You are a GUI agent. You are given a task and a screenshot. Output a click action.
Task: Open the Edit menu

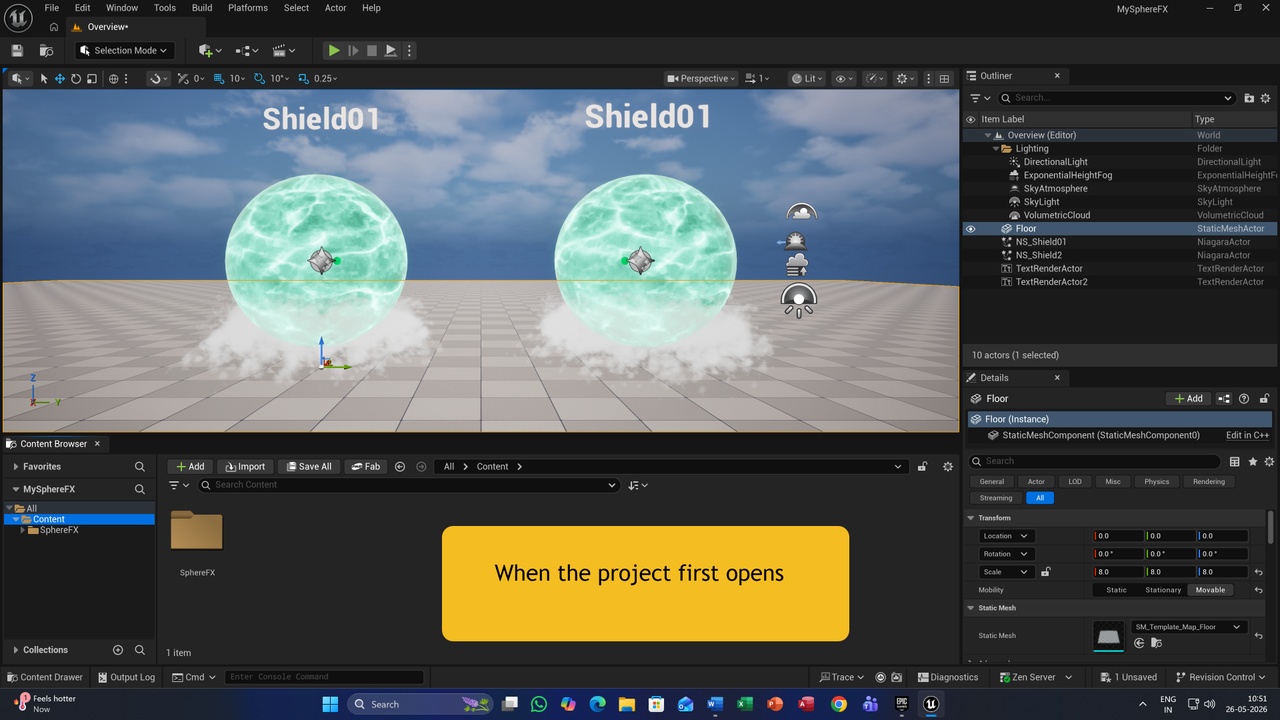click(x=83, y=8)
